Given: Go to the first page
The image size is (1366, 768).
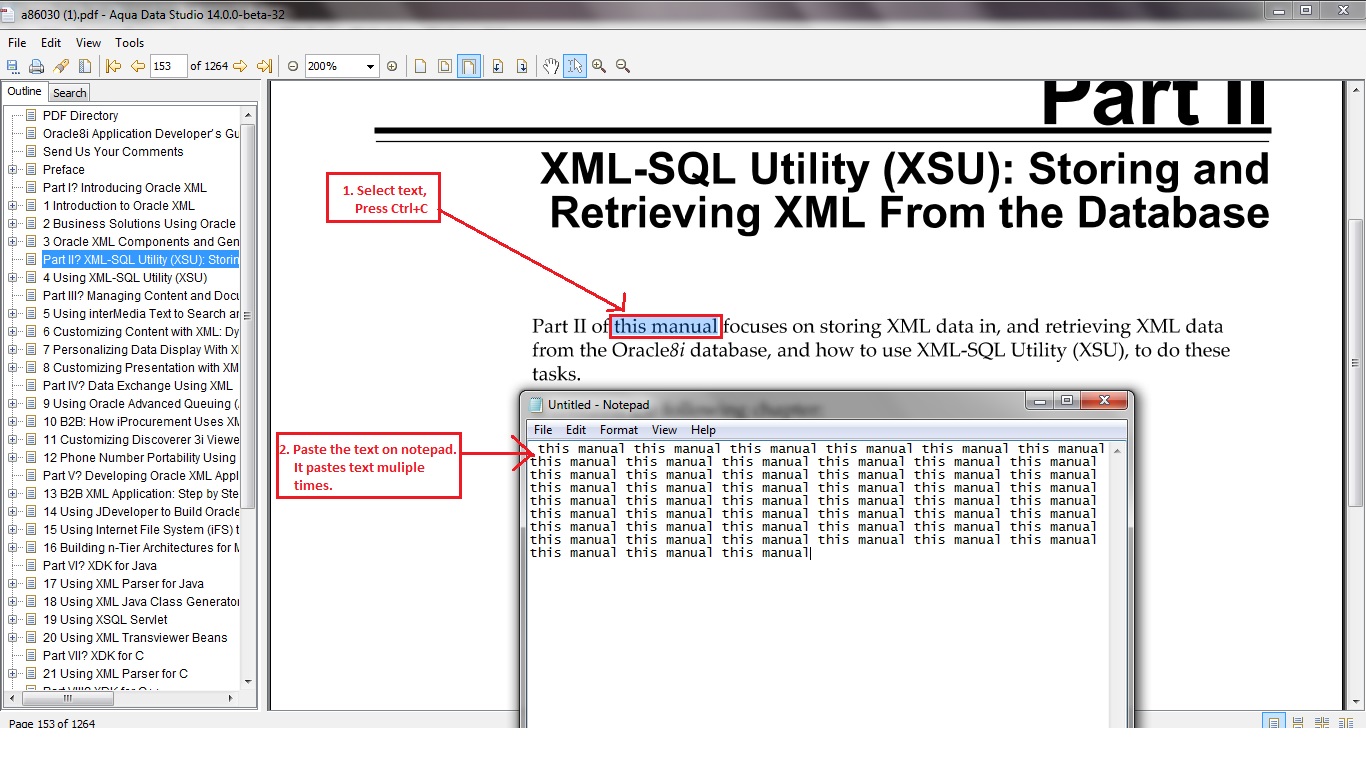Looking at the screenshot, I should pos(113,66).
